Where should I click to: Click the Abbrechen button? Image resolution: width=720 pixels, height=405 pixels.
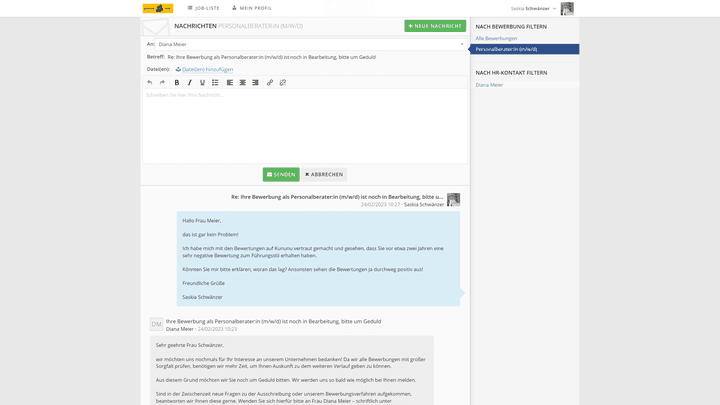point(324,174)
